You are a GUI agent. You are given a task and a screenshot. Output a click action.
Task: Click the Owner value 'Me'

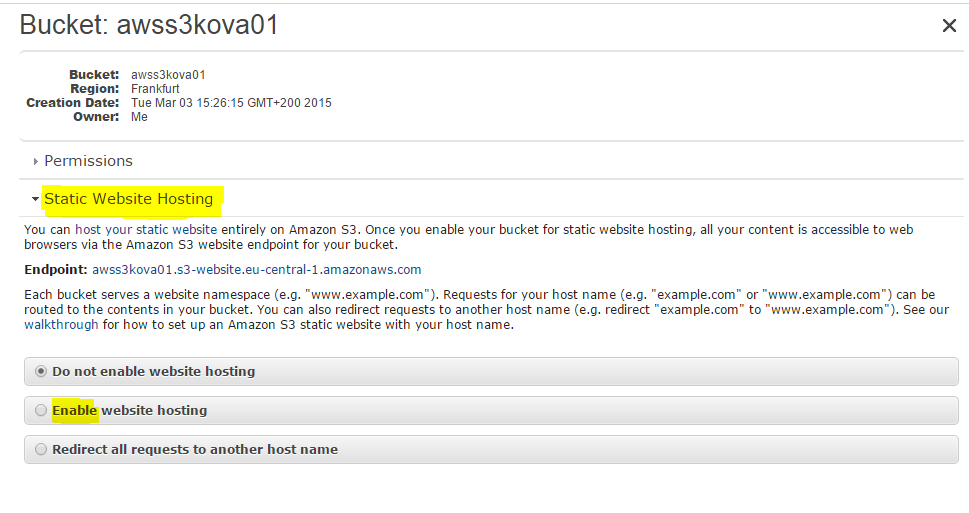pos(139,117)
